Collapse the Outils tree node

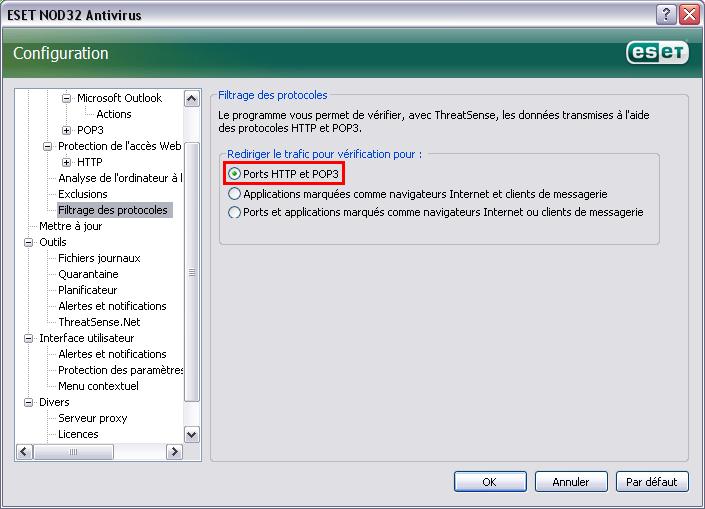[x=29, y=242]
